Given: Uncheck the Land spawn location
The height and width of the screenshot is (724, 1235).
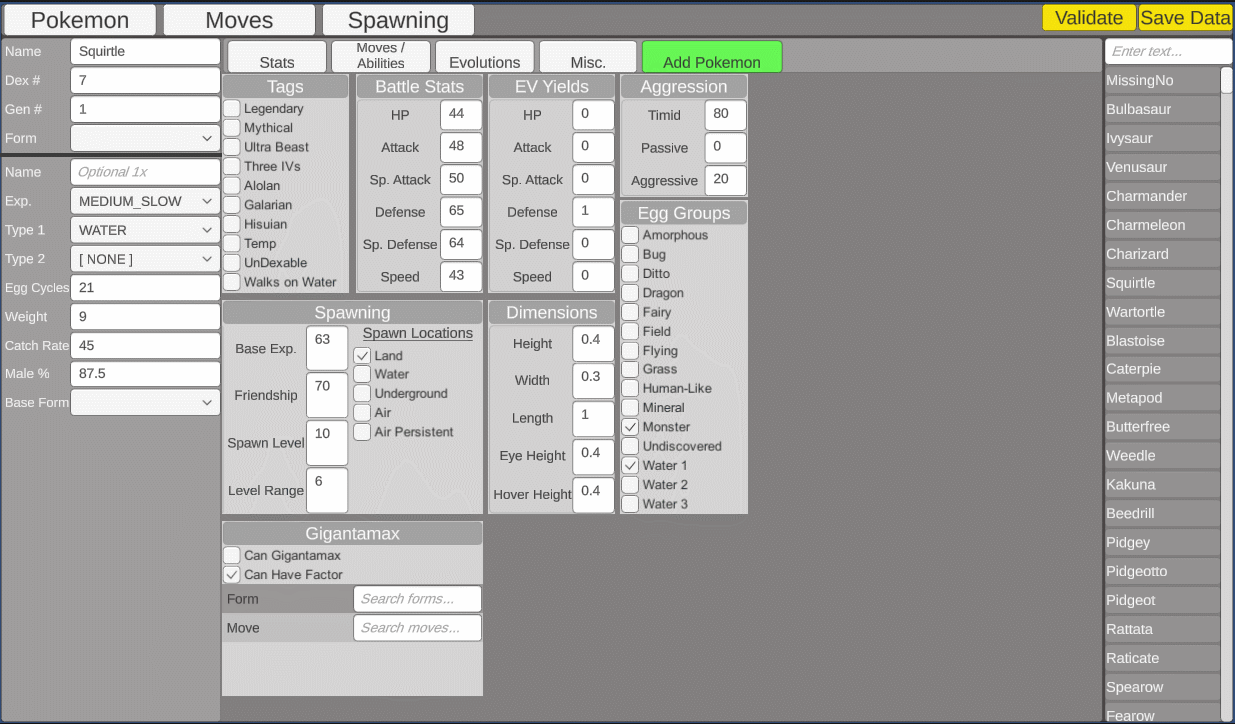Looking at the screenshot, I should (x=362, y=355).
